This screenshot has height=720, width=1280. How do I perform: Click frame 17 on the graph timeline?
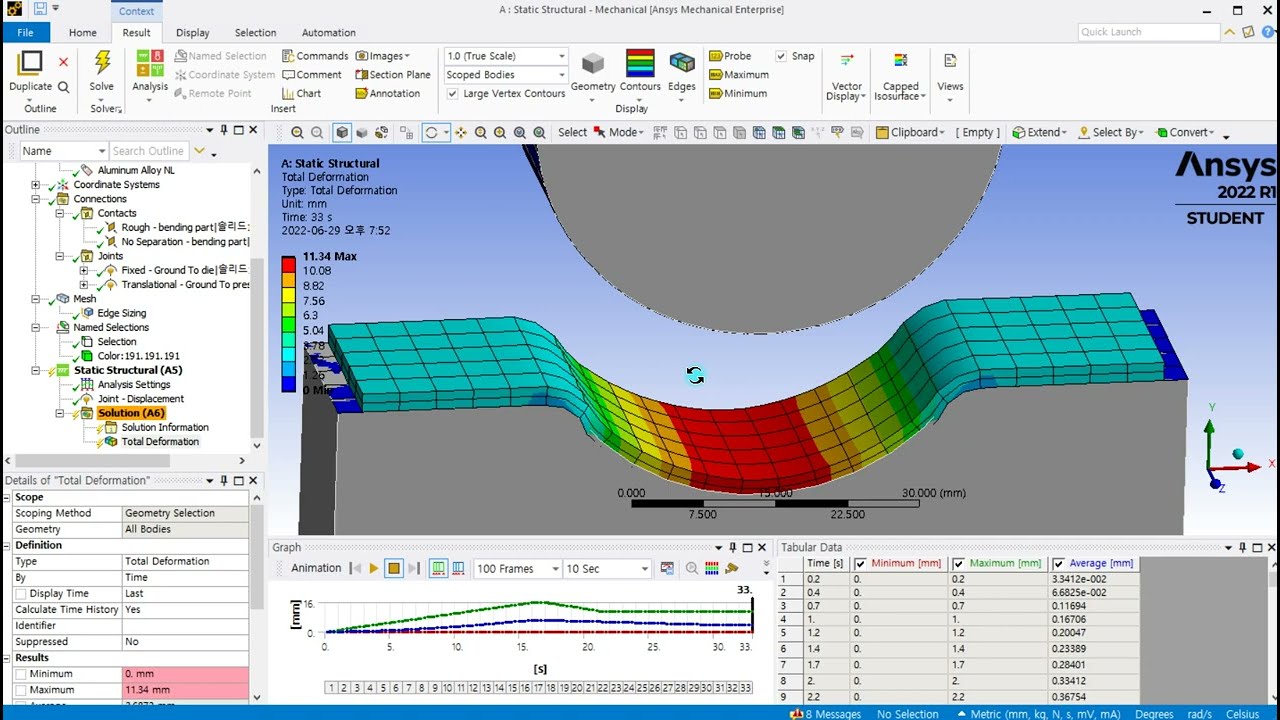(x=538, y=688)
